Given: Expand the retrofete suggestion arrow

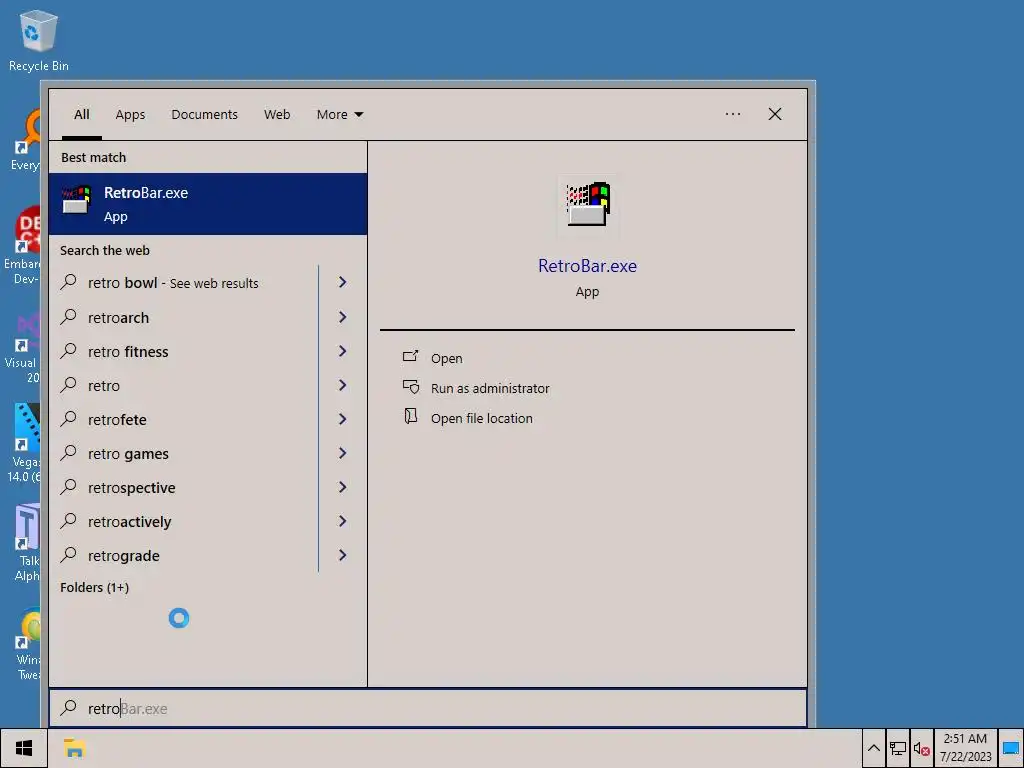Looking at the screenshot, I should 343,419.
